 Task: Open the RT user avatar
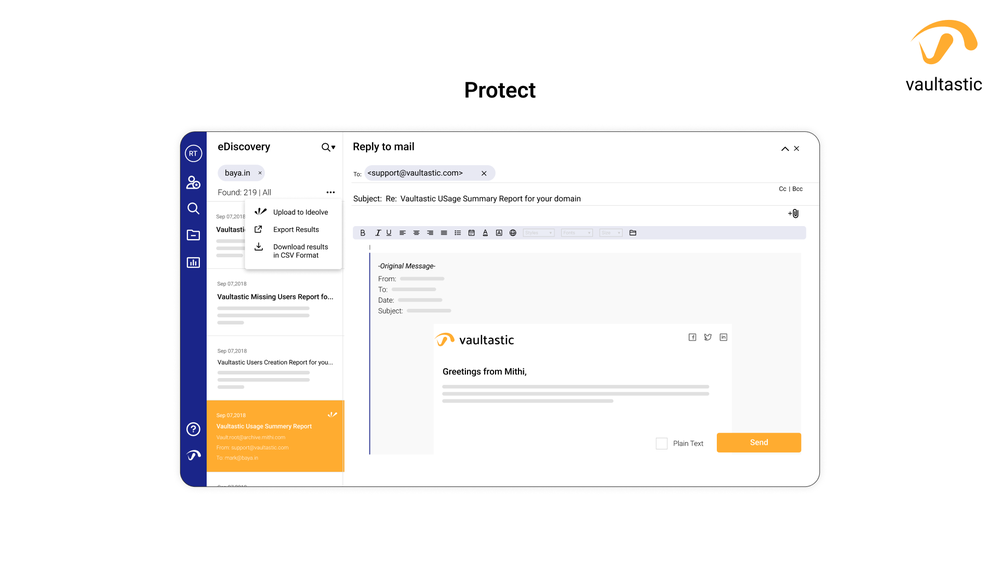(193, 153)
